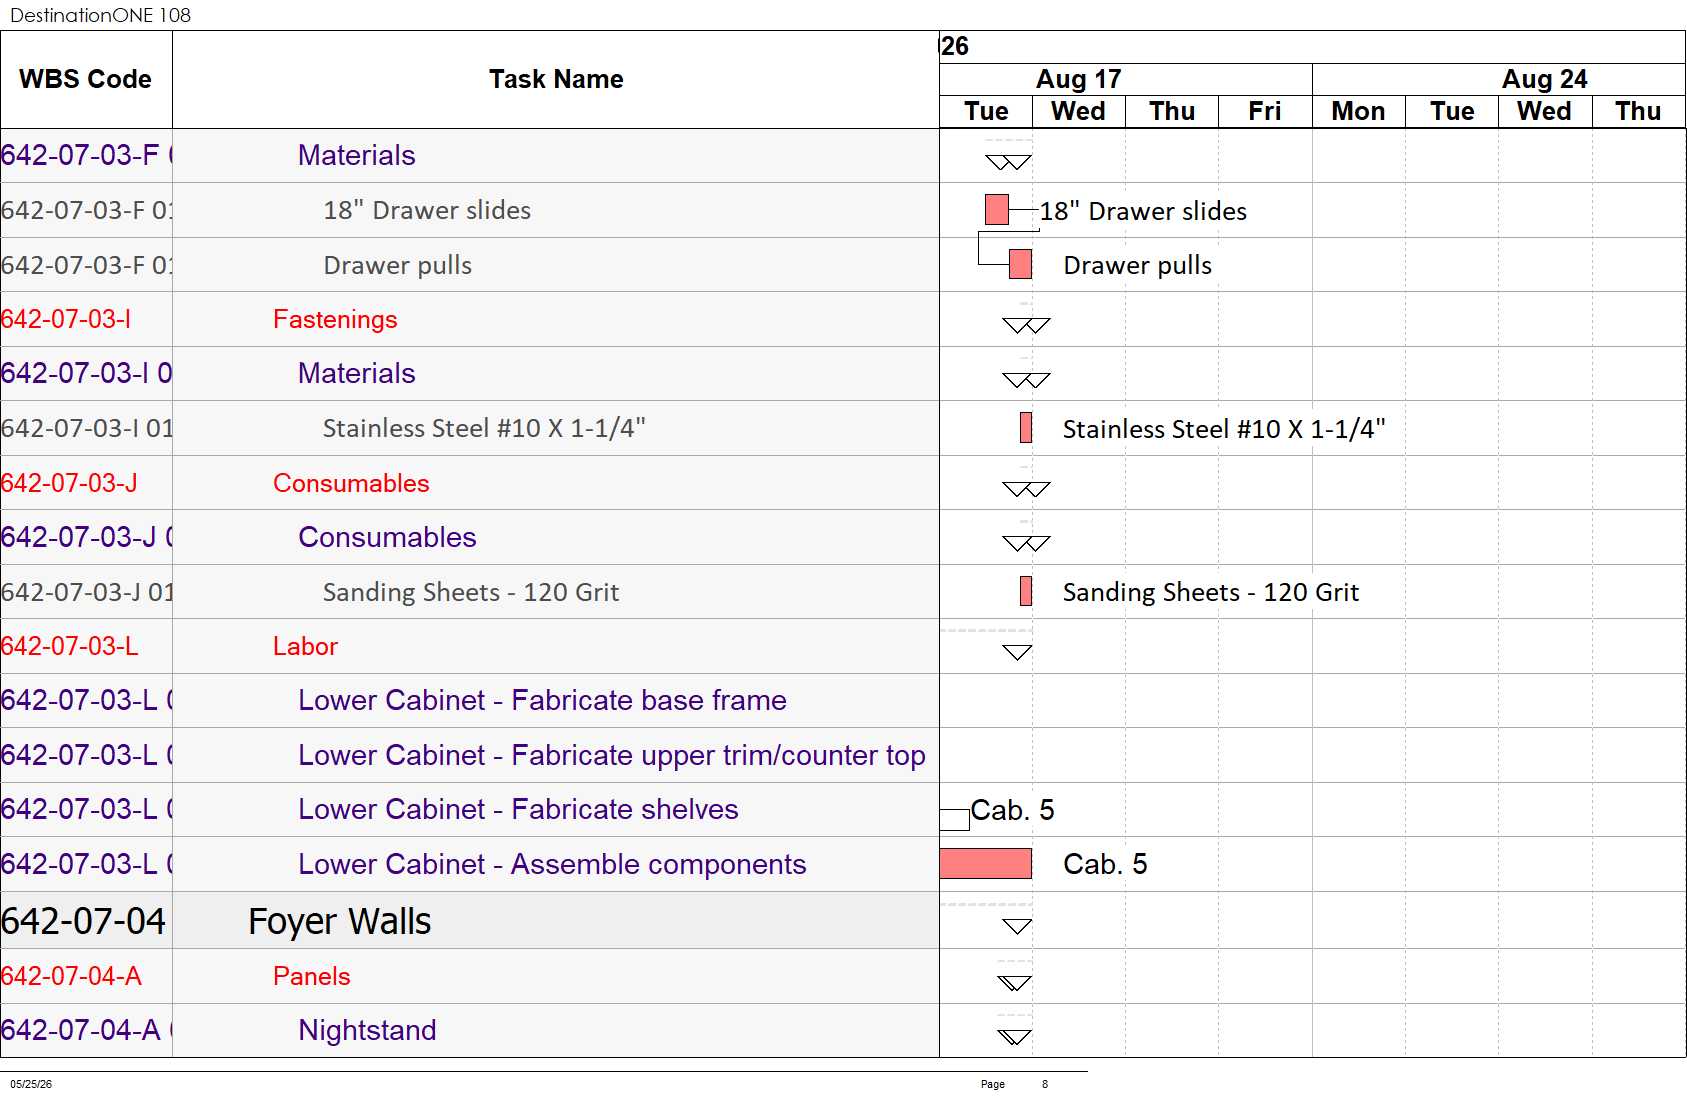Click the Panels row summary marker in chart
Screen dimensions: 1687x1097
(x=1014, y=983)
